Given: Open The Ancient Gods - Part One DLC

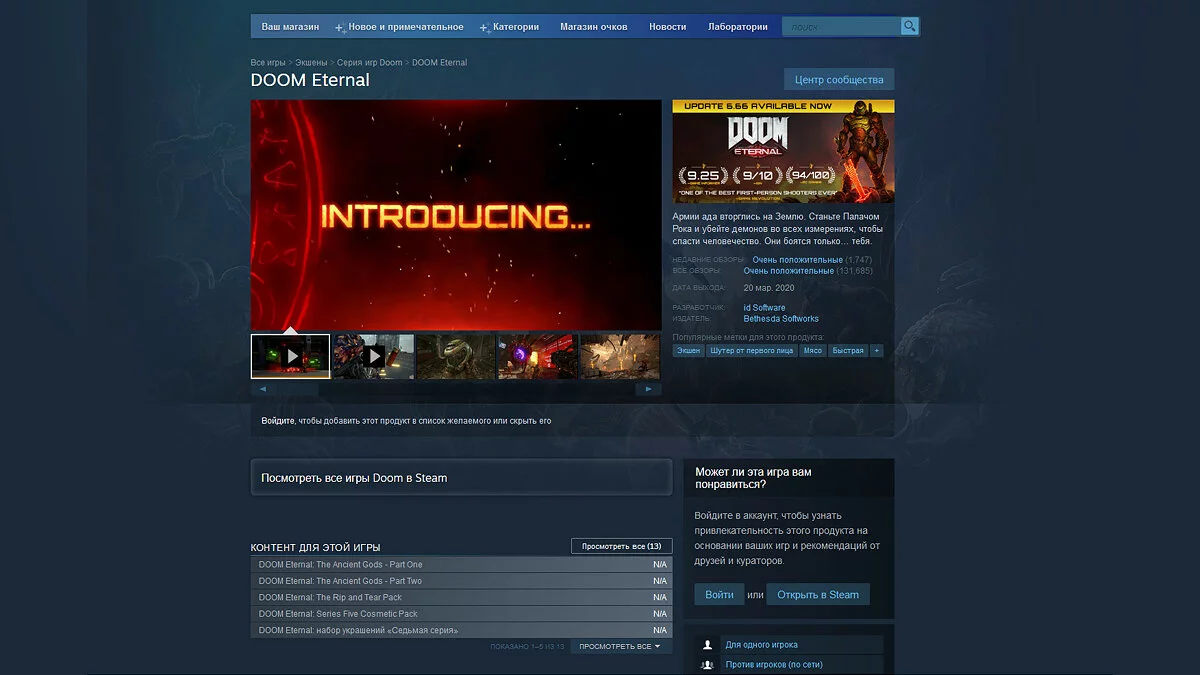Looking at the screenshot, I should [x=461, y=565].
